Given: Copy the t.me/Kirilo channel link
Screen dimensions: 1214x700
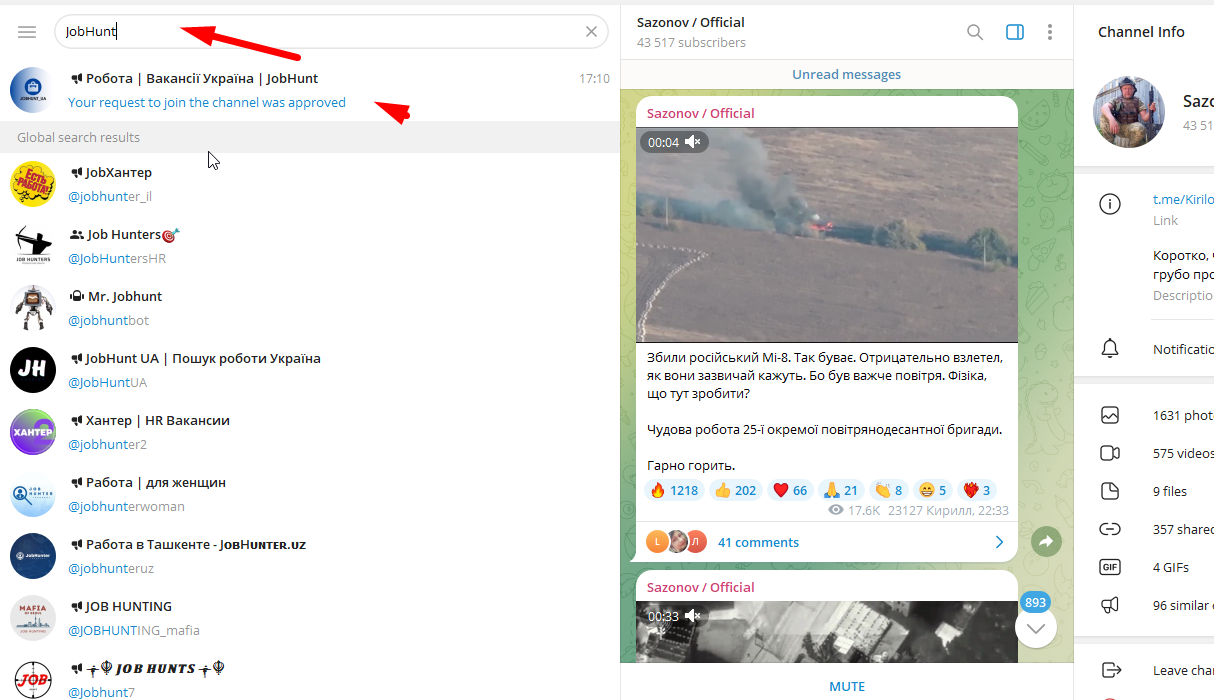Looking at the screenshot, I should point(1183,200).
